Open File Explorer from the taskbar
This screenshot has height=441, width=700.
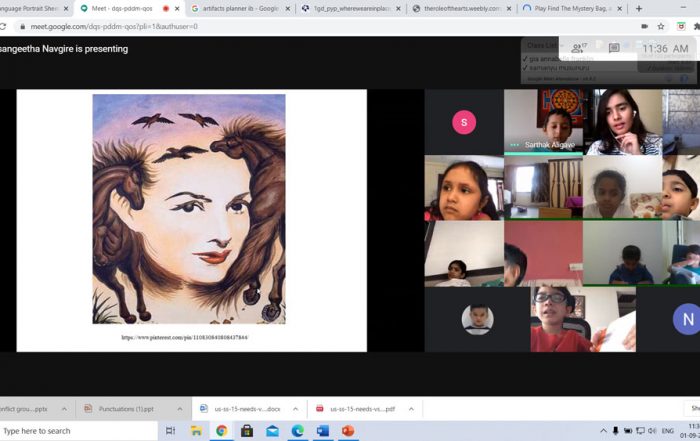[x=196, y=431]
